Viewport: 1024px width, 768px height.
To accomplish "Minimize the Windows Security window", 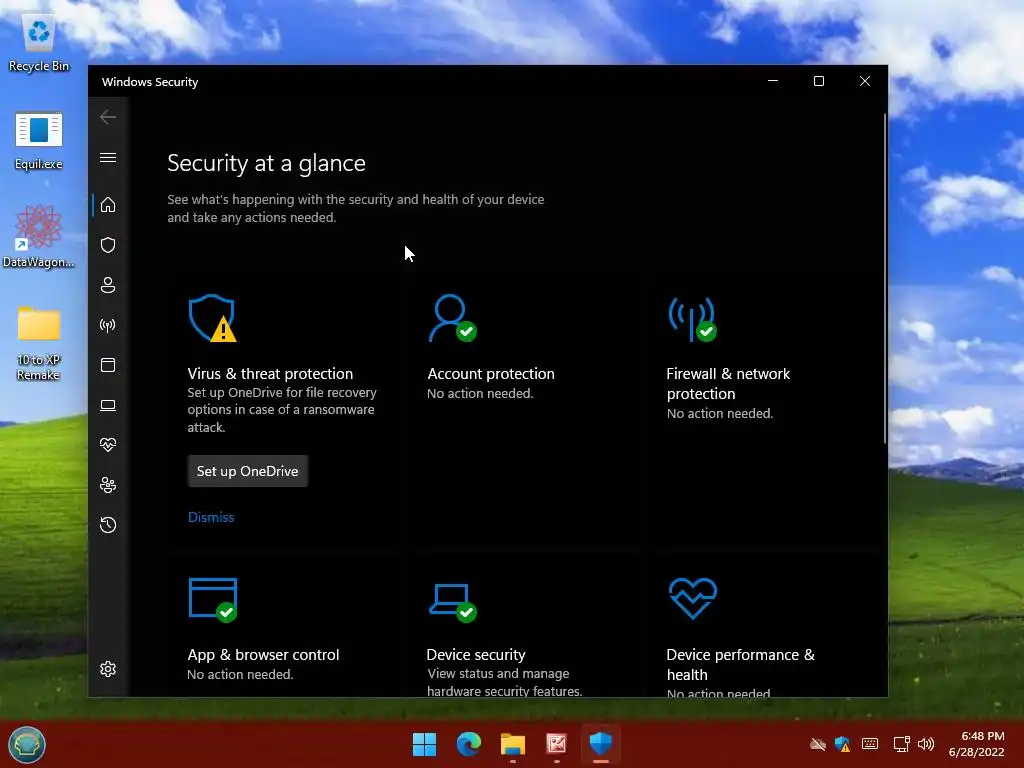I will pos(773,81).
